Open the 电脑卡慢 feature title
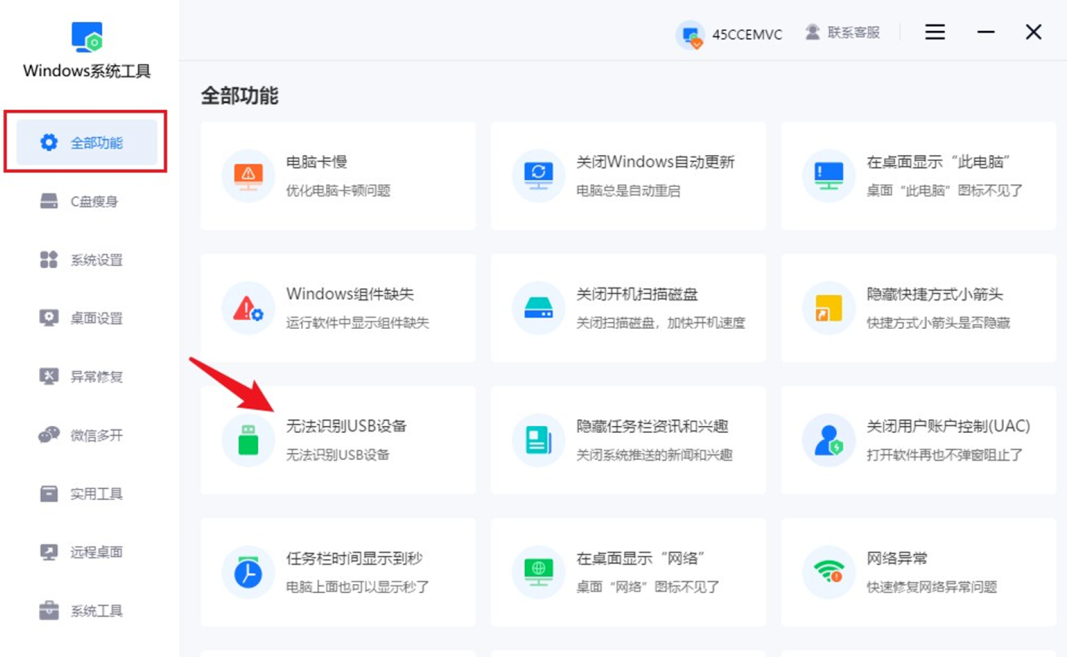The image size is (1067, 657). pyautogui.click(x=316, y=162)
